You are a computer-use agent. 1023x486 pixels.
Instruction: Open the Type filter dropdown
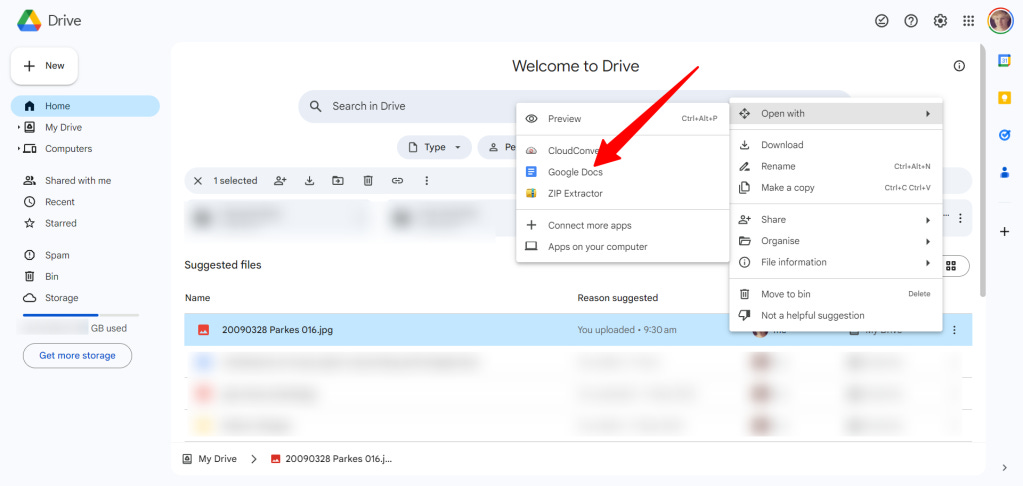click(434, 147)
